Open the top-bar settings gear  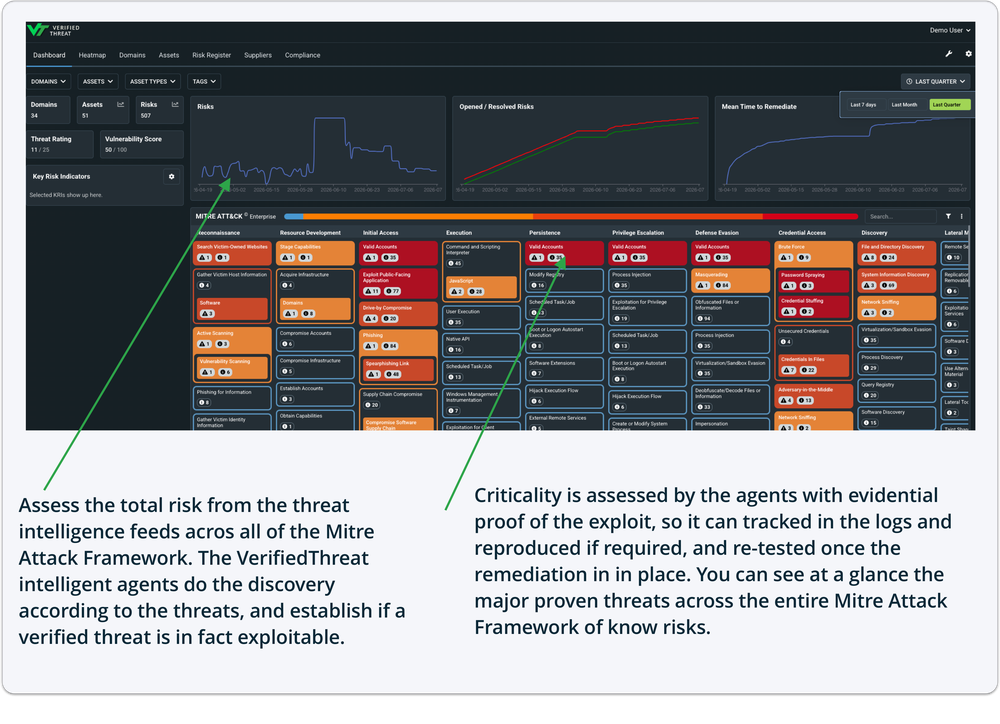(x=968, y=54)
